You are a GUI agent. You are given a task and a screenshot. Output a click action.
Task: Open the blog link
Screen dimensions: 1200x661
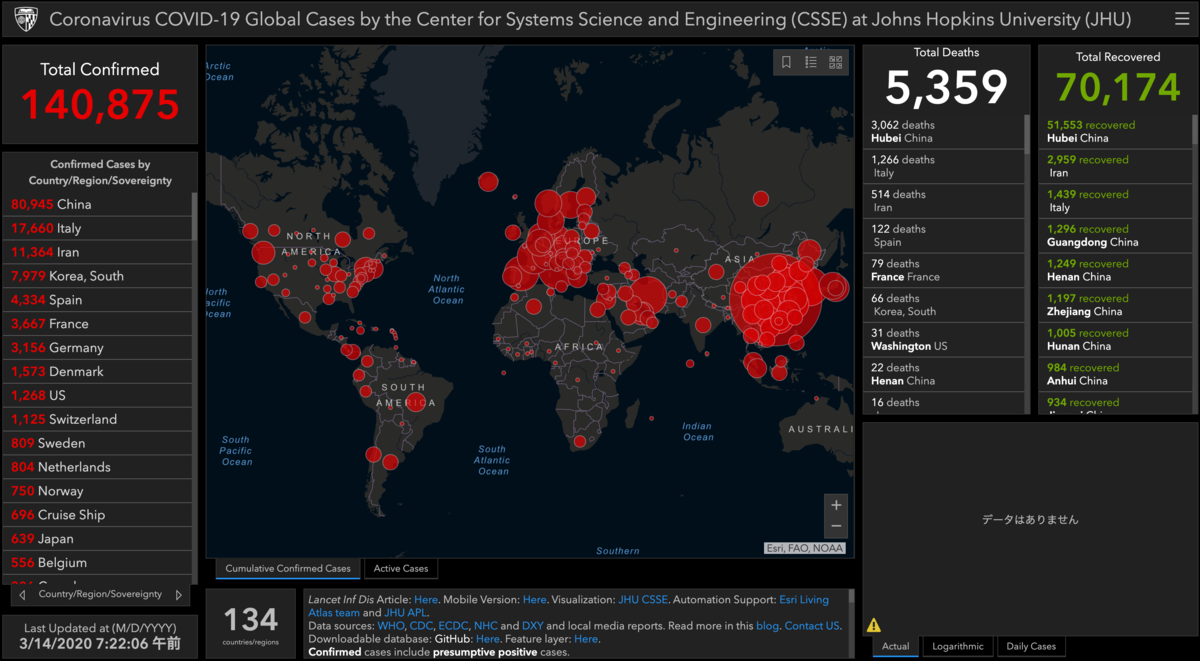click(768, 626)
